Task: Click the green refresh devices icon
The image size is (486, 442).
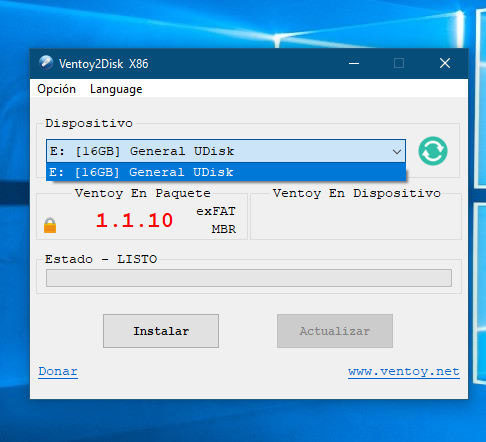Action: pyautogui.click(x=433, y=151)
